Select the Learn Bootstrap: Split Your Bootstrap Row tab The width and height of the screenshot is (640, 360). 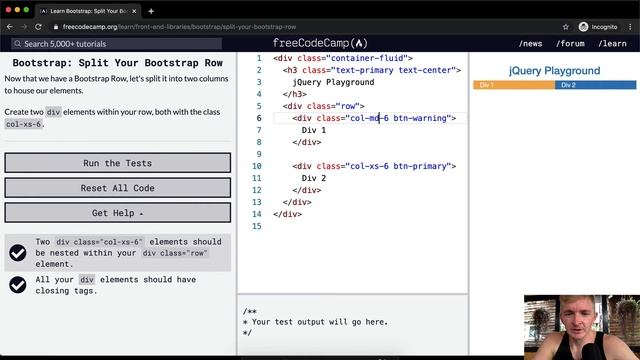(x=88, y=11)
